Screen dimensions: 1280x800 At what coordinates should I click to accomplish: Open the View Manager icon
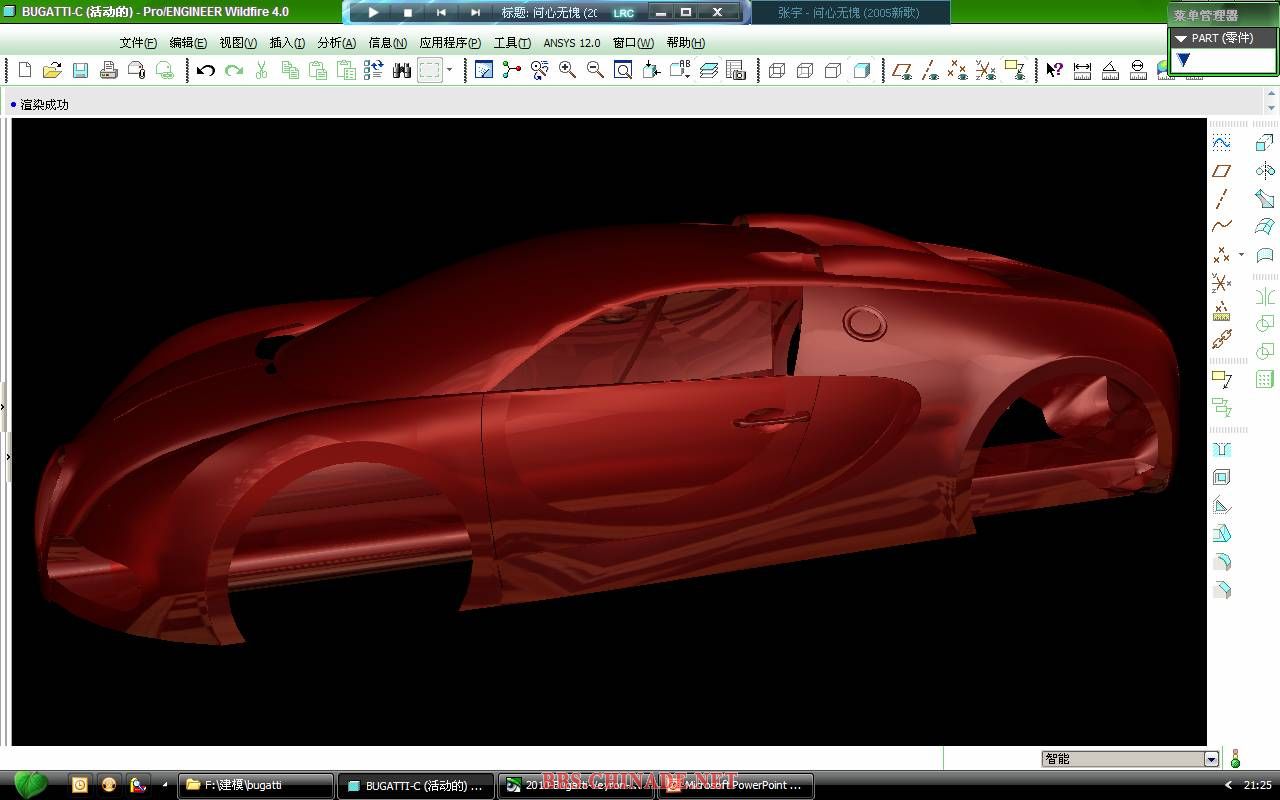tap(736, 70)
